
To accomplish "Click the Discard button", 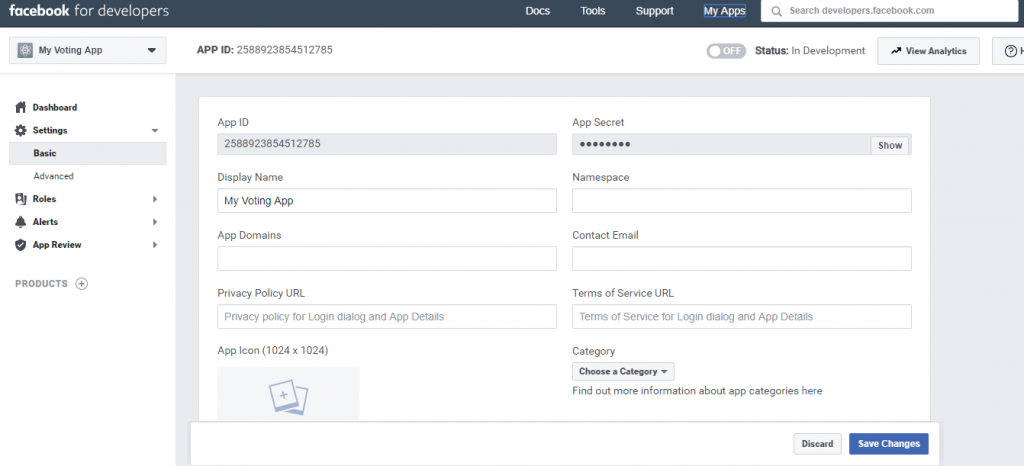I will (x=818, y=444).
